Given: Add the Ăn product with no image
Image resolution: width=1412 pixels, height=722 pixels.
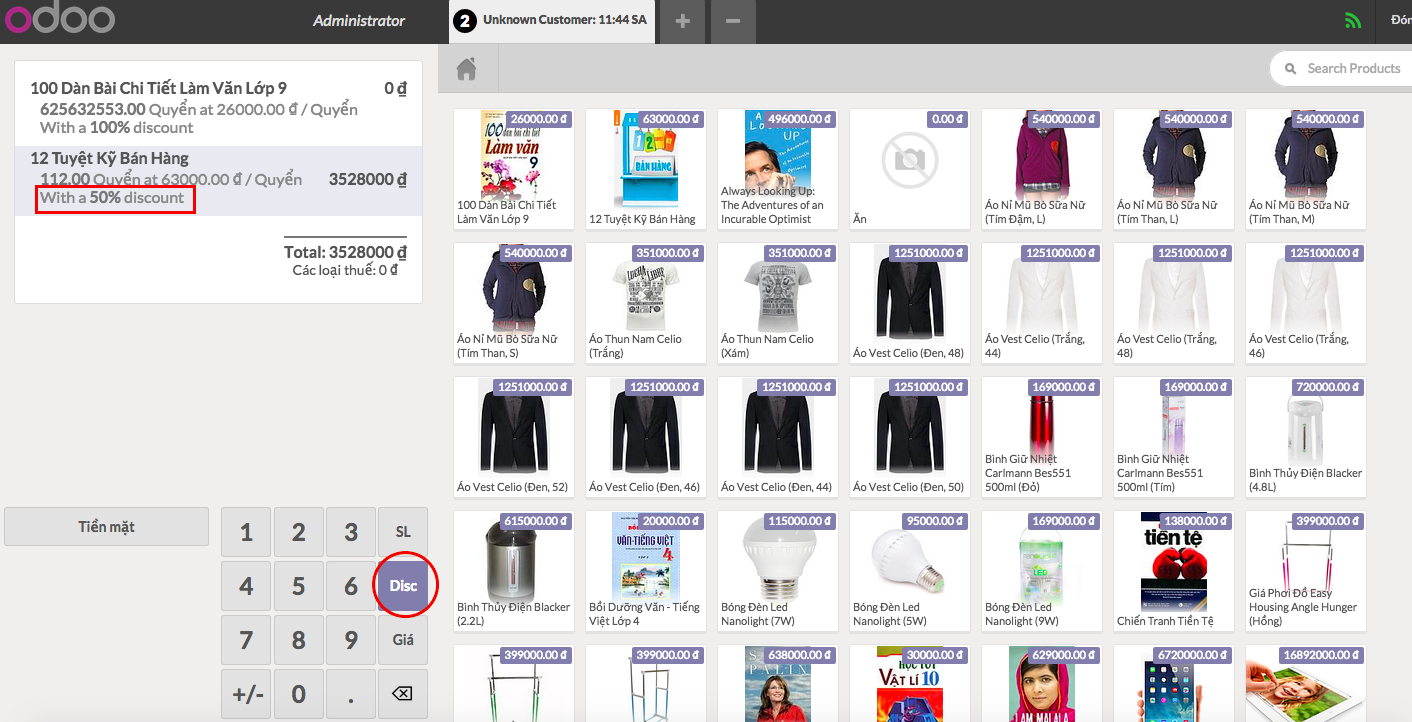Looking at the screenshot, I should (x=910, y=169).
